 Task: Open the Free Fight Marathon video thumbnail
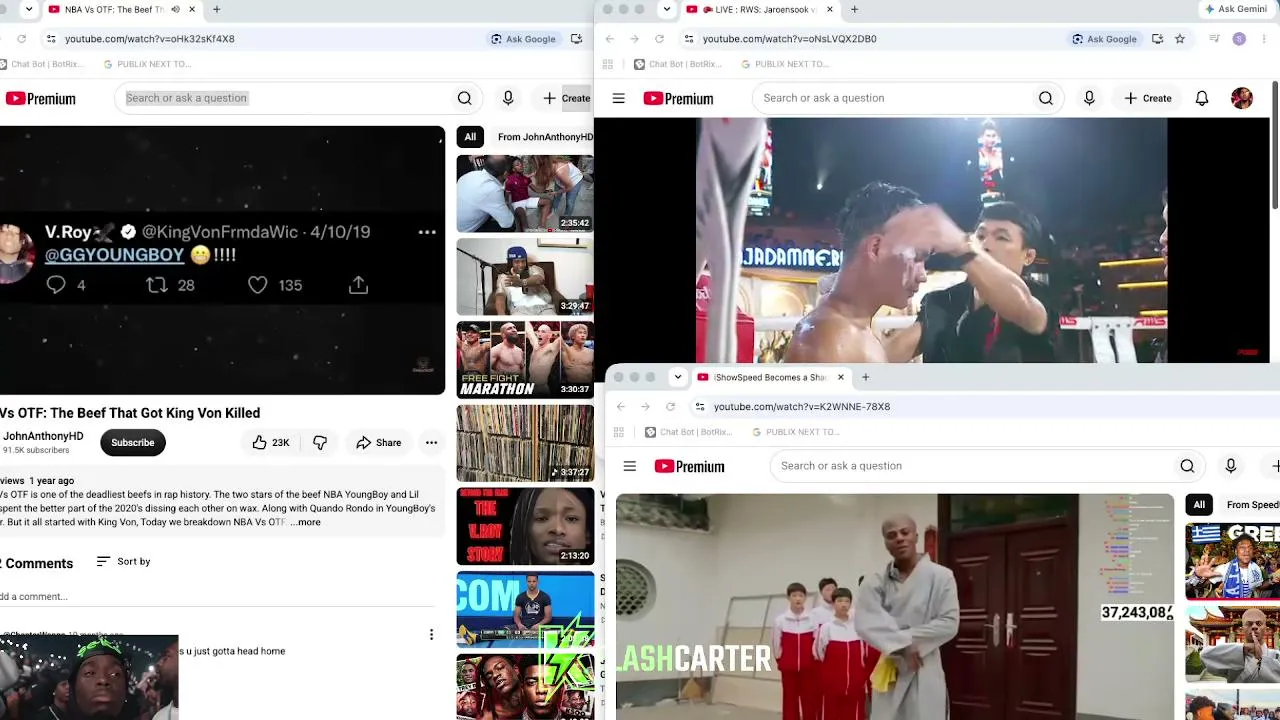pyautogui.click(x=525, y=360)
